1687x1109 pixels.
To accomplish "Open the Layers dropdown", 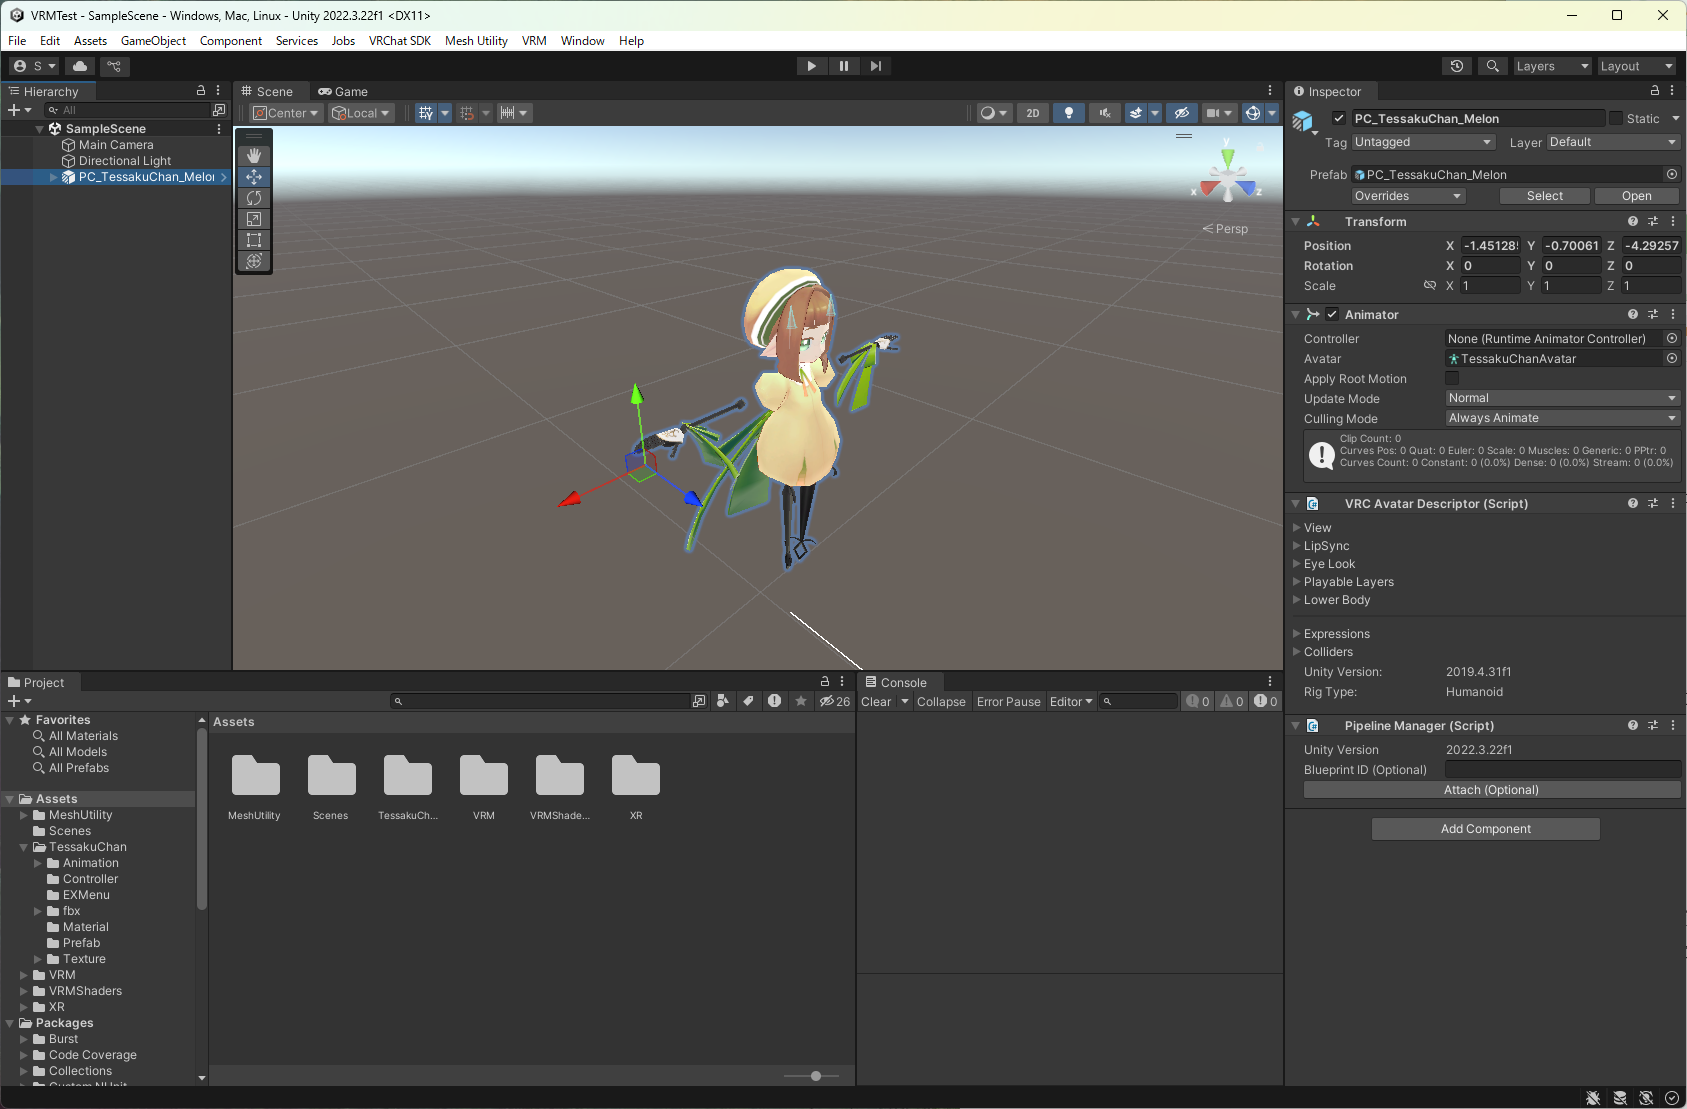I will click(x=1551, y=66).
